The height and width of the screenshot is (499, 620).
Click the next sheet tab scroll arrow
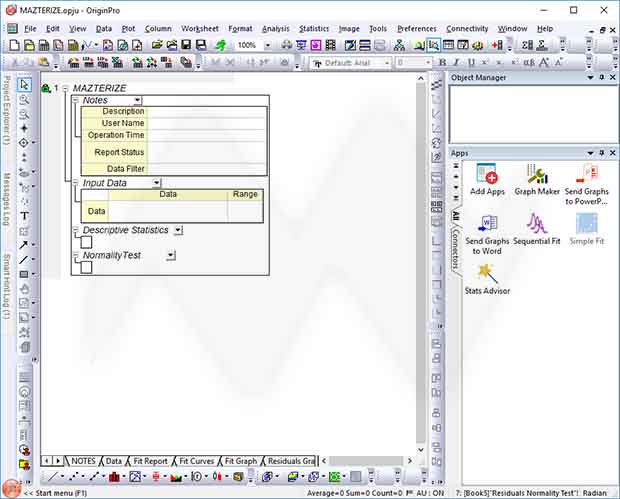pos(58,461)
